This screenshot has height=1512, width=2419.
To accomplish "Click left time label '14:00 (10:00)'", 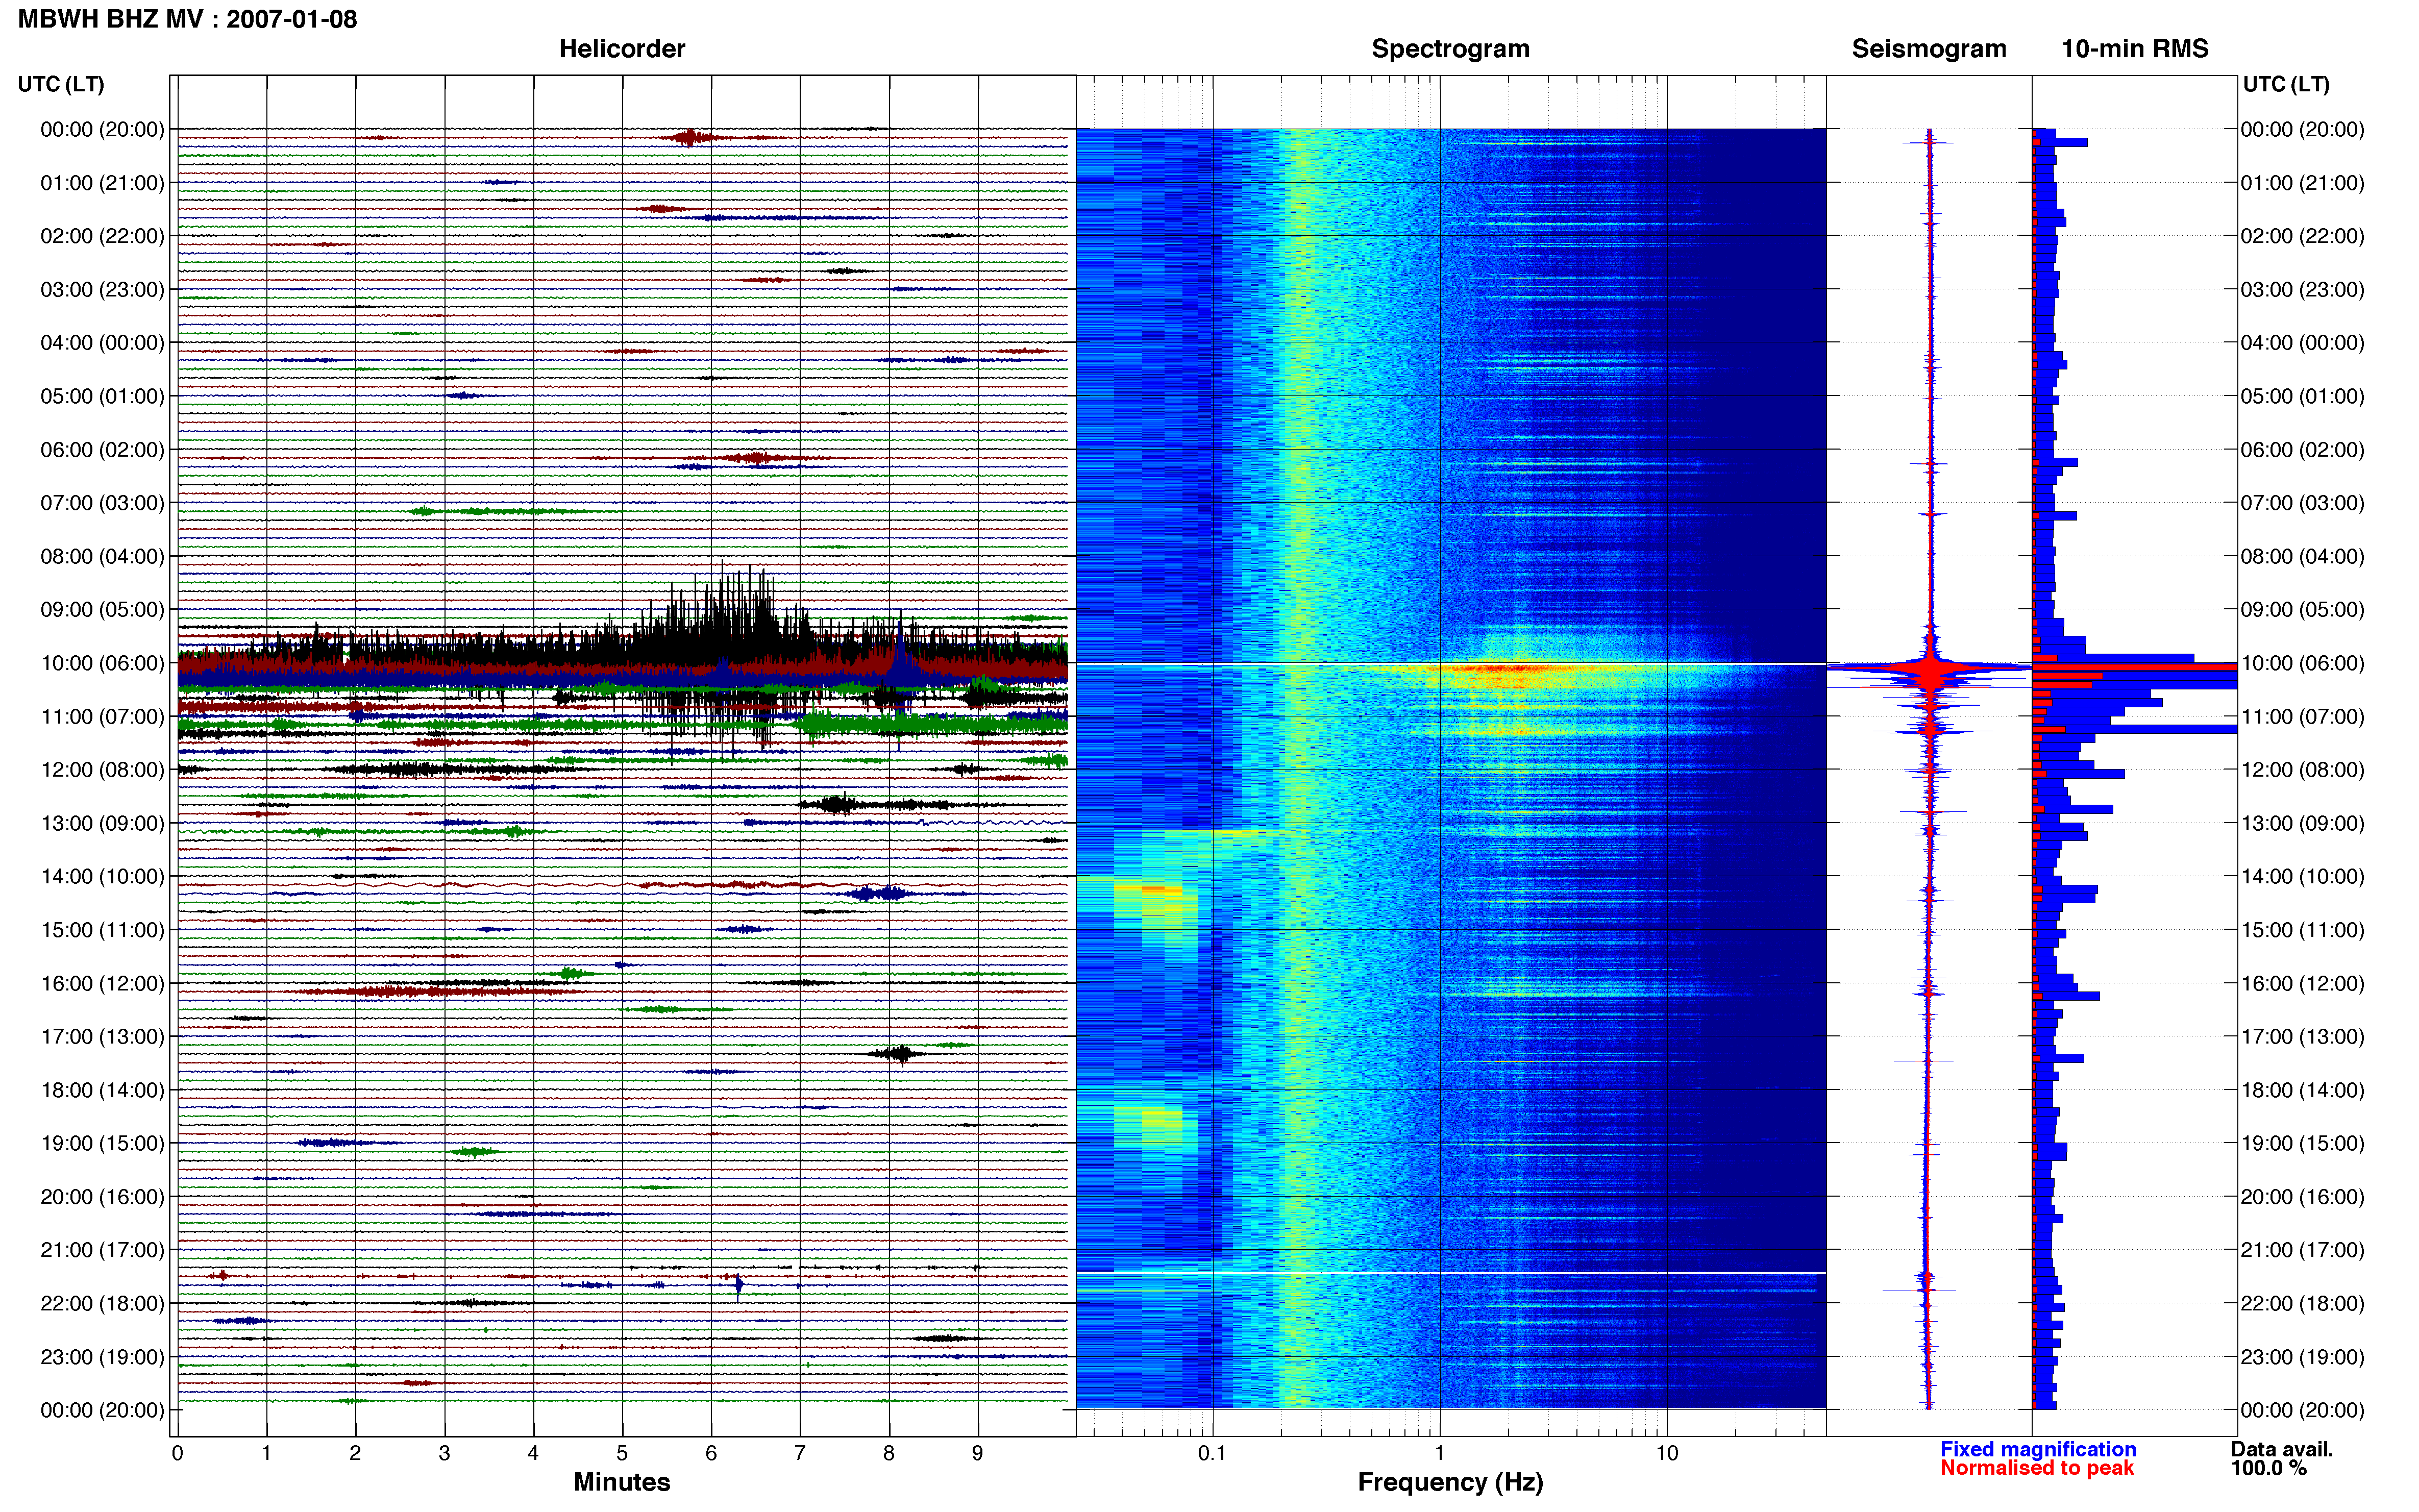I will point(102,876).
